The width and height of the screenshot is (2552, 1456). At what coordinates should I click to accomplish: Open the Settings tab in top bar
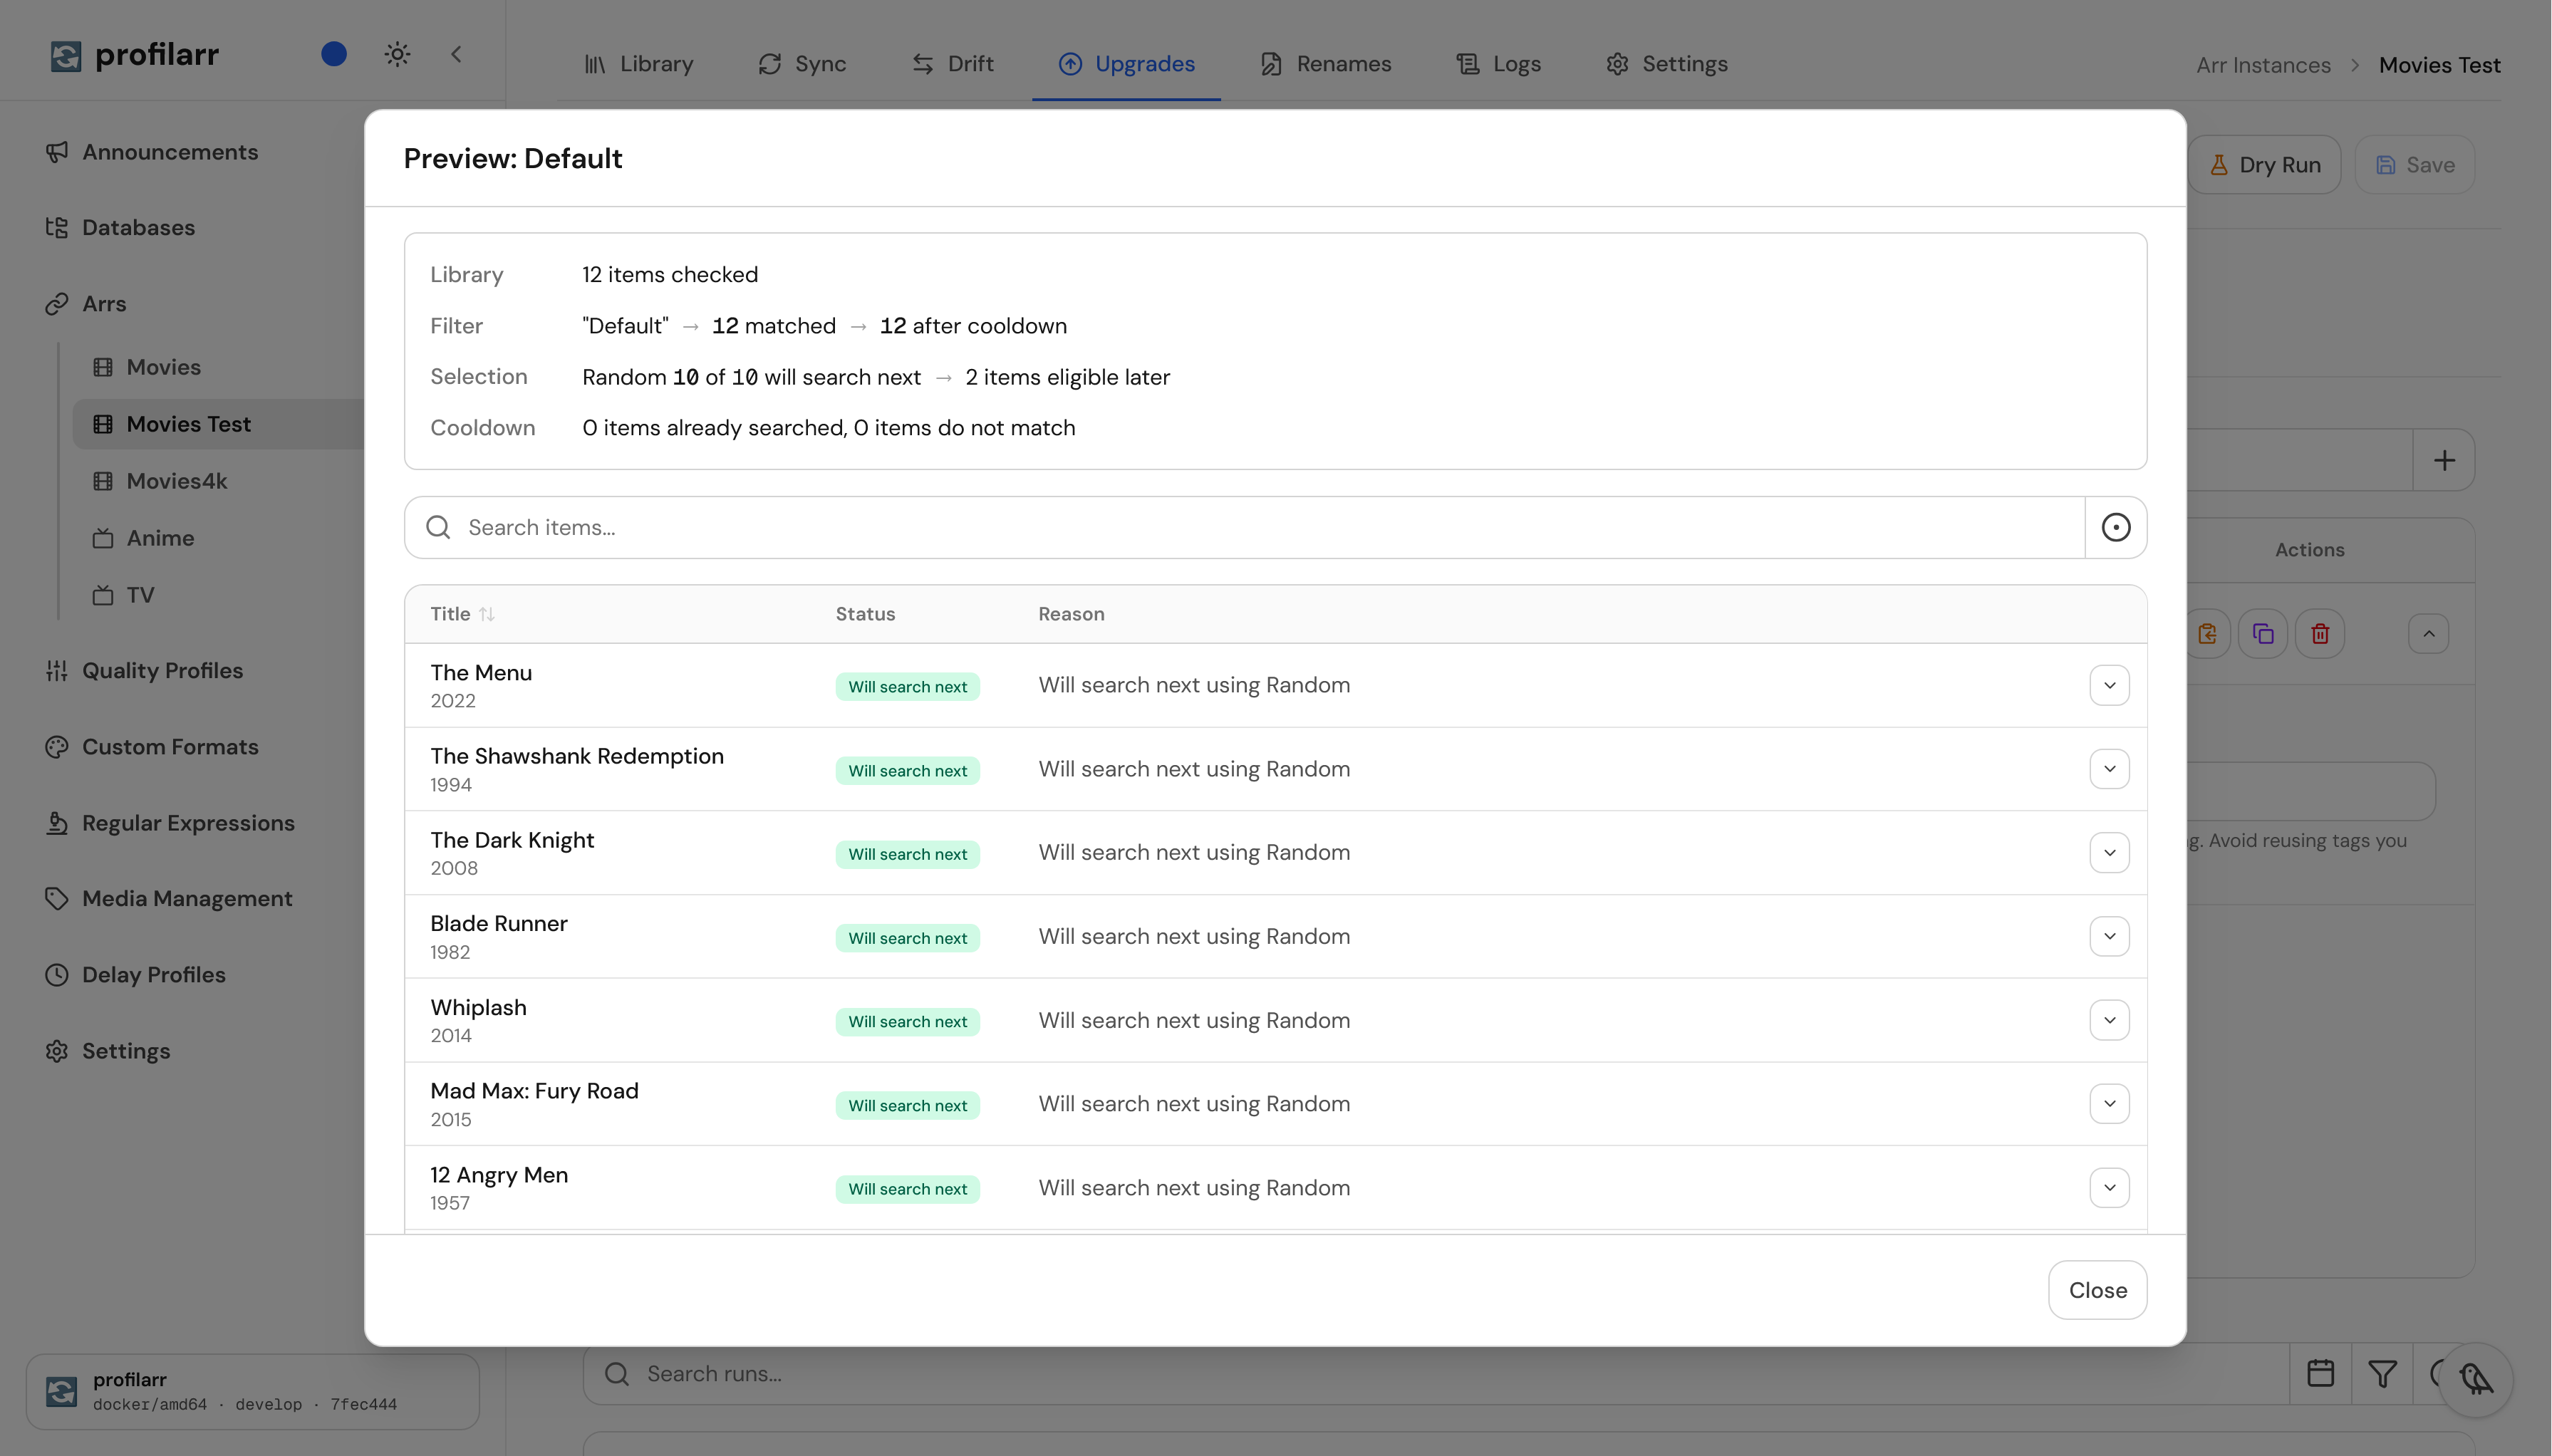(1666, 64)
